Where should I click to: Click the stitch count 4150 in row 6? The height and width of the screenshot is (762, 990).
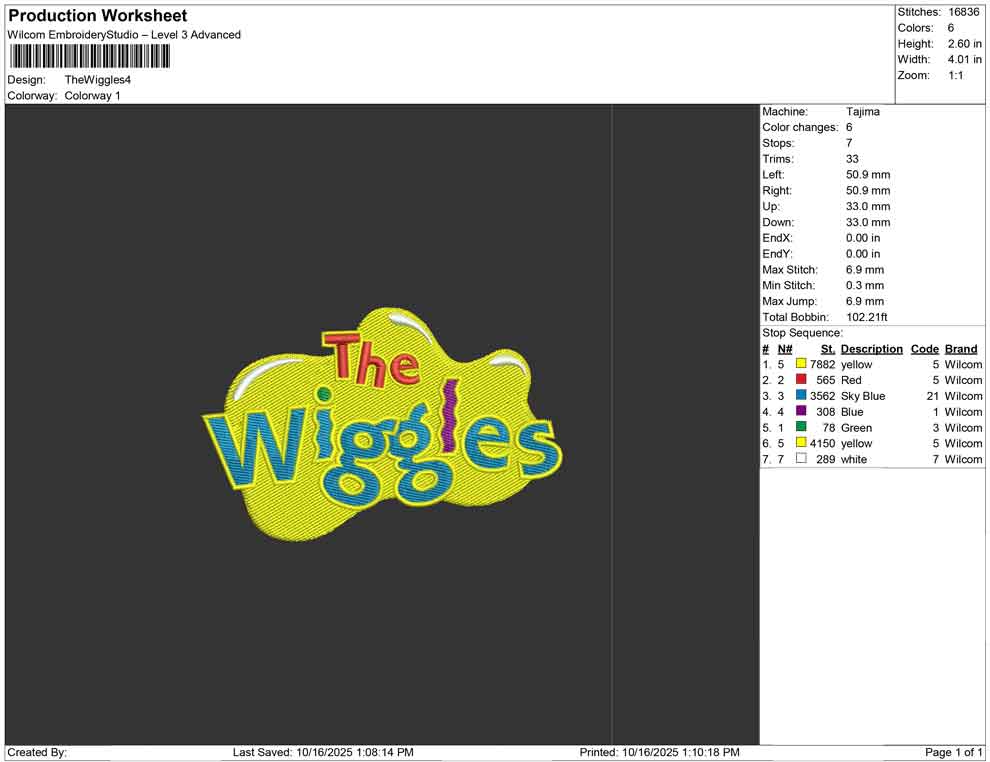823,443
